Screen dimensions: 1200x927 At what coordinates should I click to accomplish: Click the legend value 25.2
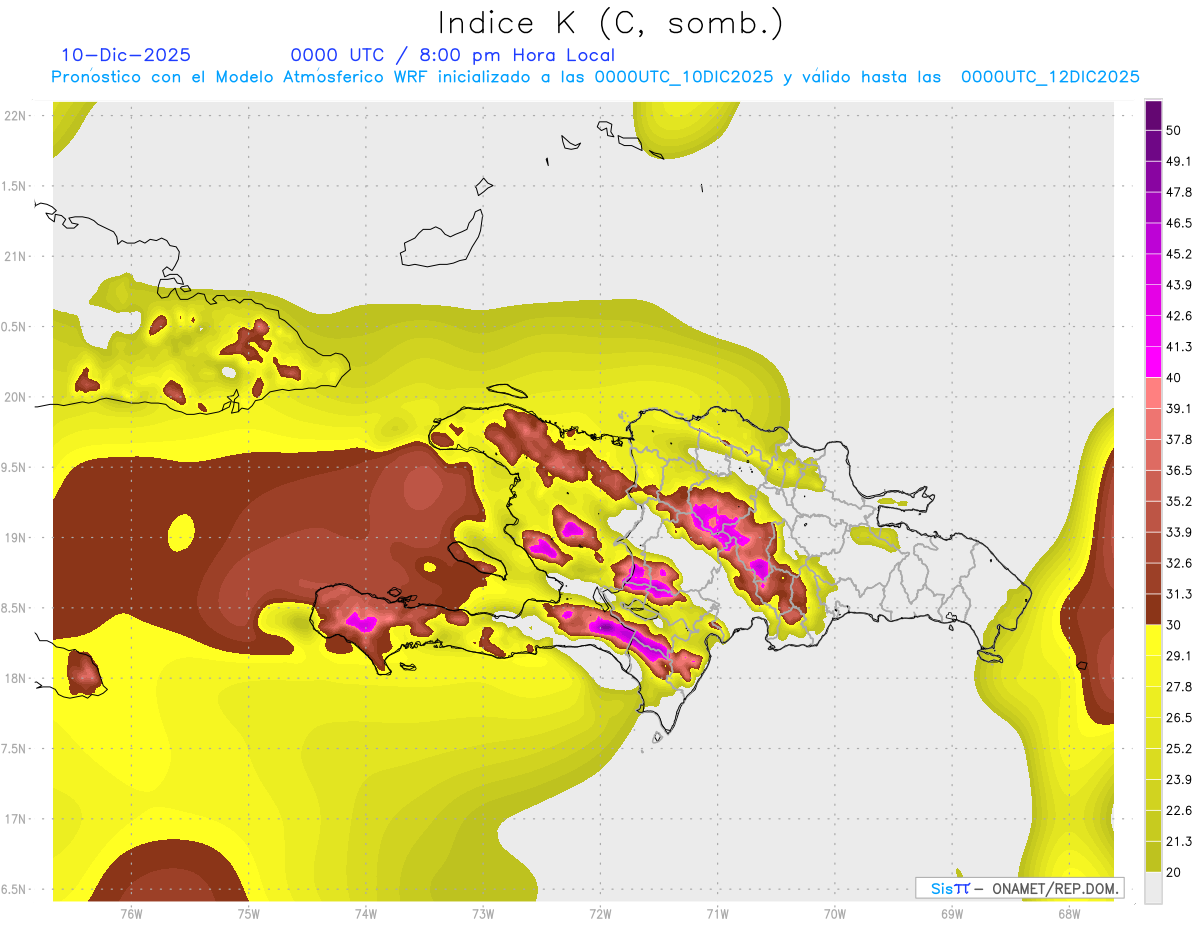click(x=1178, y=749)
